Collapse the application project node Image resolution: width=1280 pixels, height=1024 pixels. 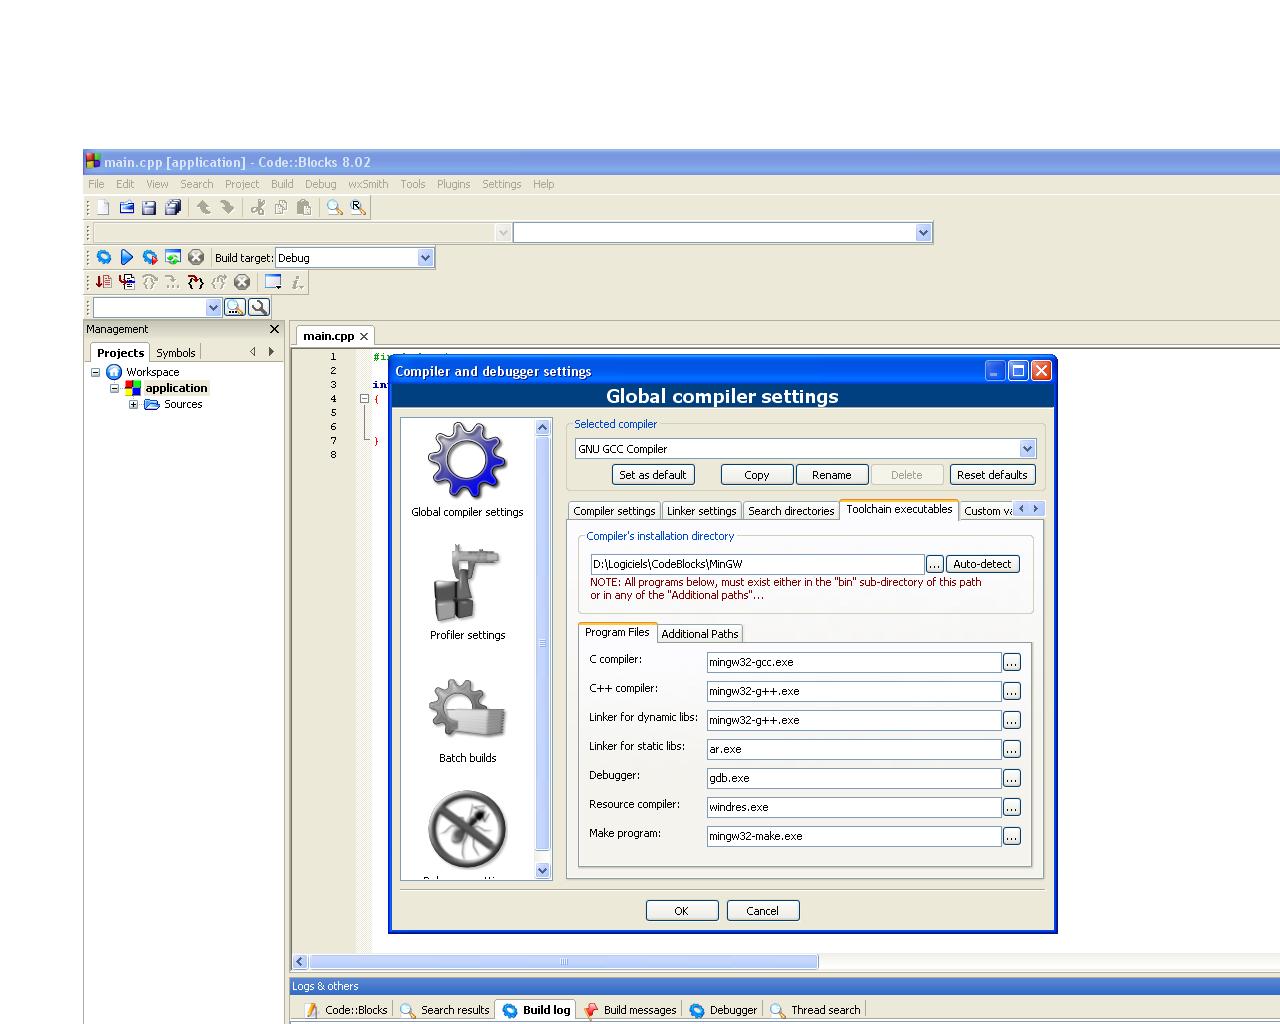pyautogui.click(x=114, y=388)
